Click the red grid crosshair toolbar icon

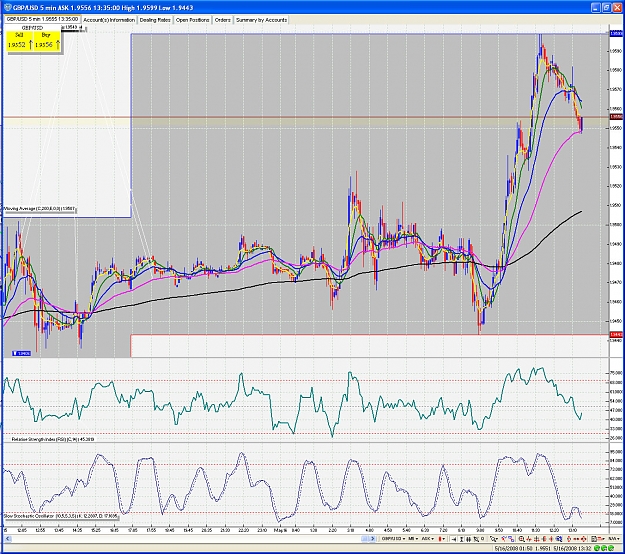[536, 539]
